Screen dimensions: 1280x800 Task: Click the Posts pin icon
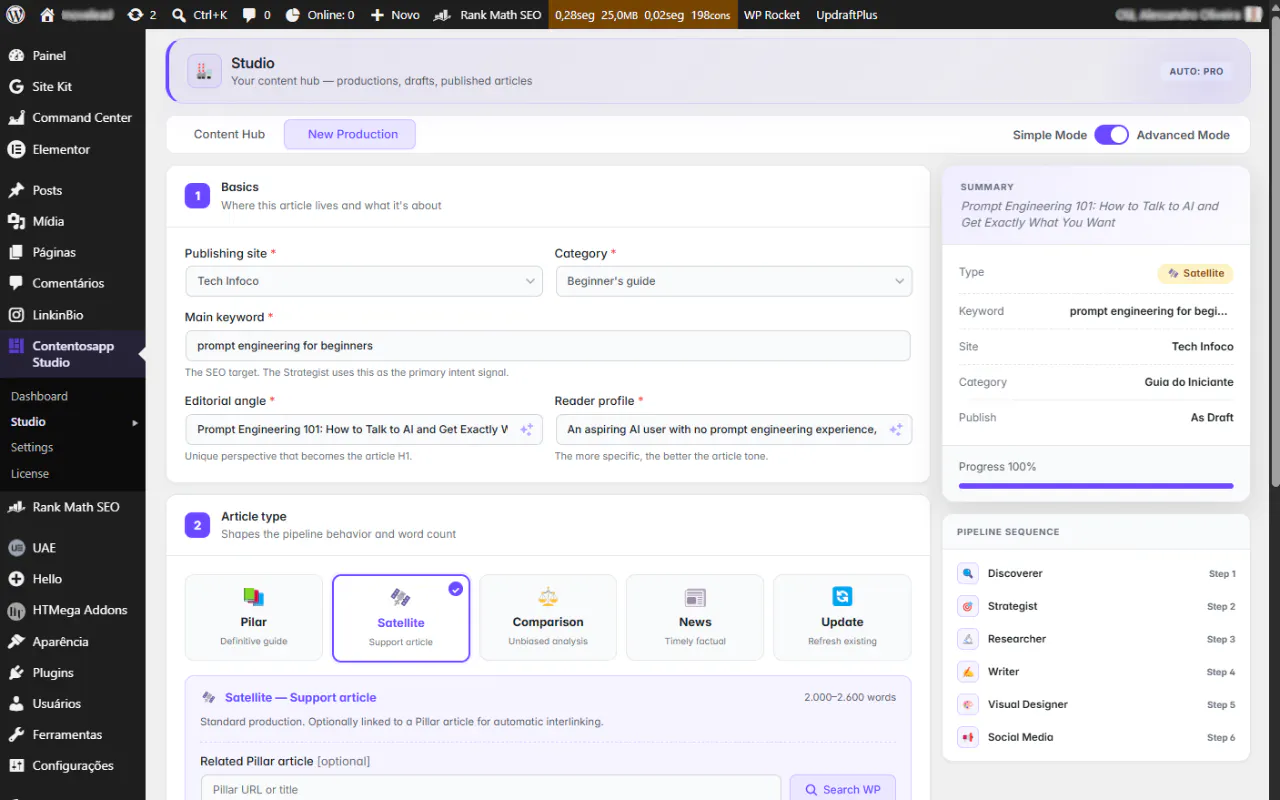pyautogui.click(x=16, y=190)
